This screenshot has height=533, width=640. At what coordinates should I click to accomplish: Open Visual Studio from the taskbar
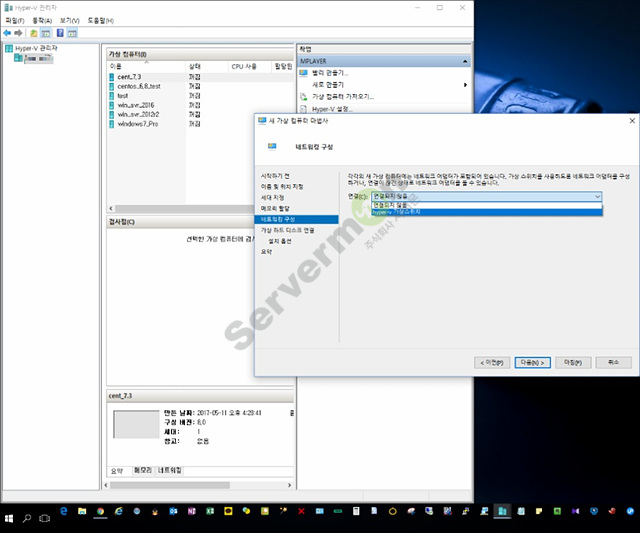576,511
